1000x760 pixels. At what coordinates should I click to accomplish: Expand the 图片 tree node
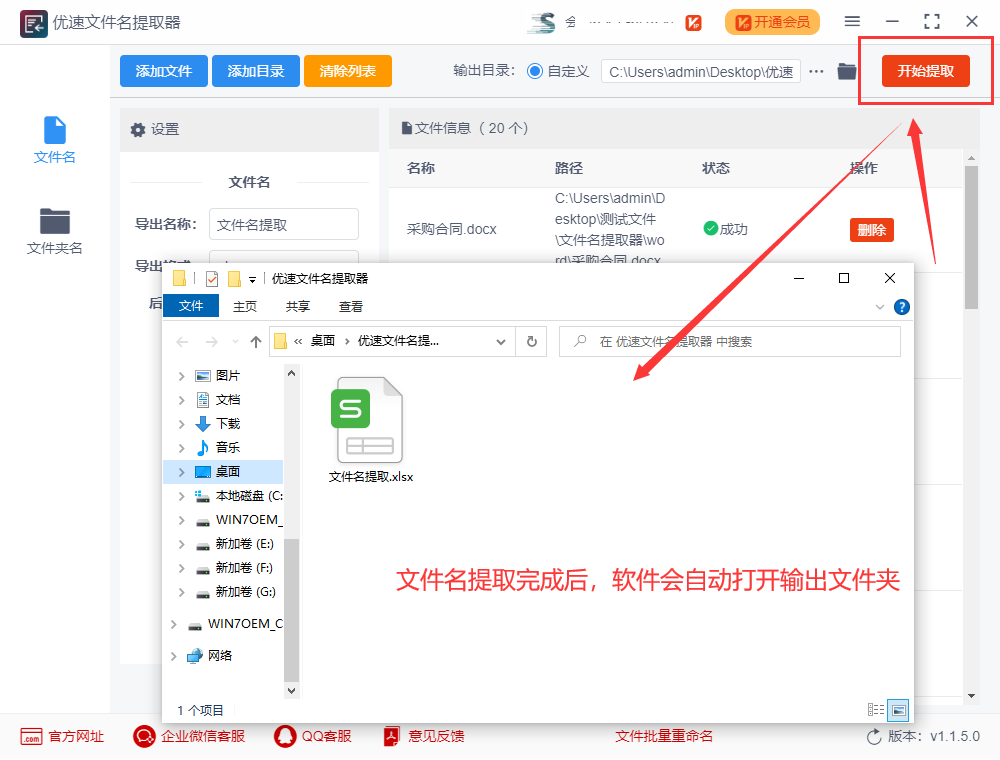pos(182,376)
